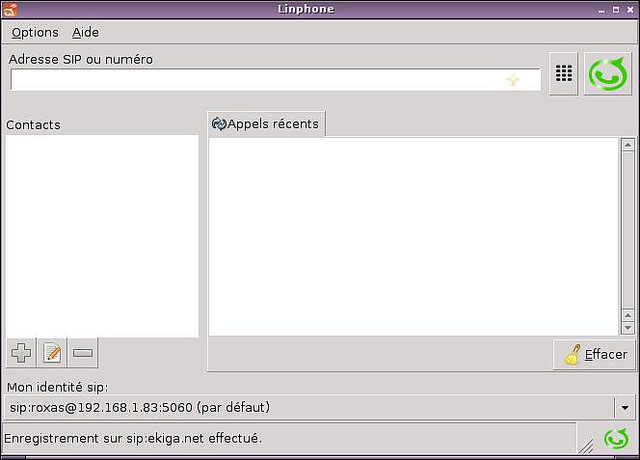Image resolution: width=640 pixels, height=460 pixels.
Task: Focus the Adresse SIP ou numéro input field
Action: pyautogui.click(x=276, y=80)
